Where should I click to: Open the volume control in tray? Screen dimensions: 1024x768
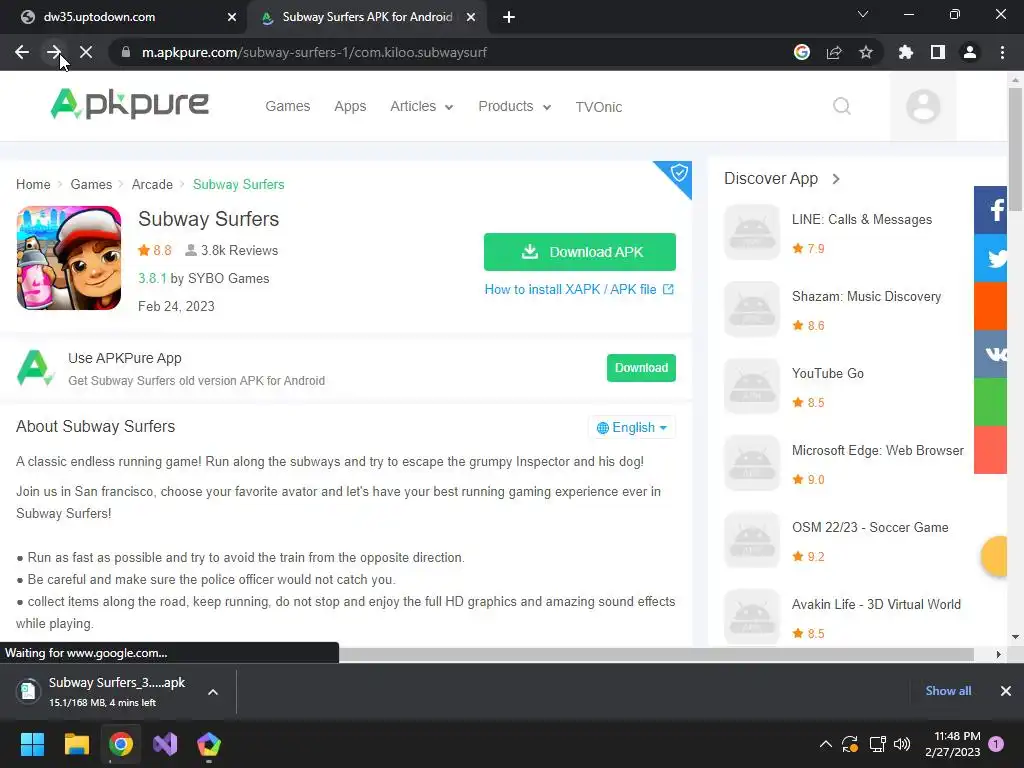[902, 744]
